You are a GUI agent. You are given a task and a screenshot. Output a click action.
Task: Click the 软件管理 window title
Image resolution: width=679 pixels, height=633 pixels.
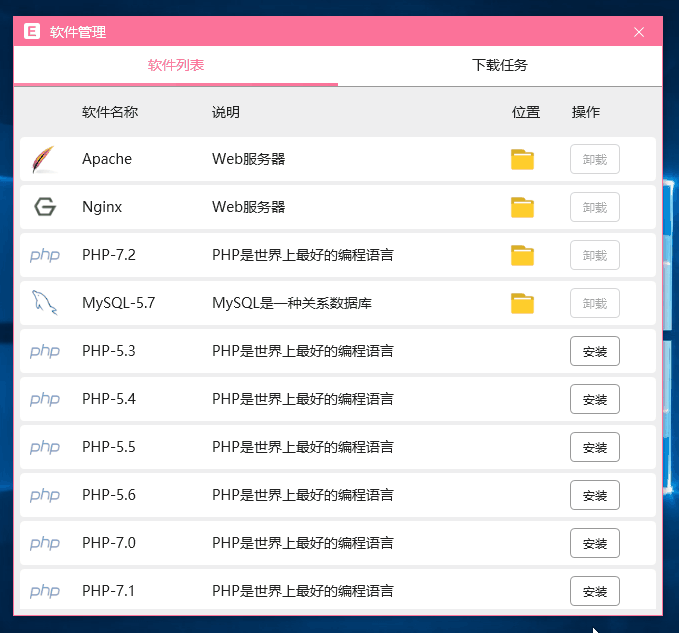[x=78, y=32]
